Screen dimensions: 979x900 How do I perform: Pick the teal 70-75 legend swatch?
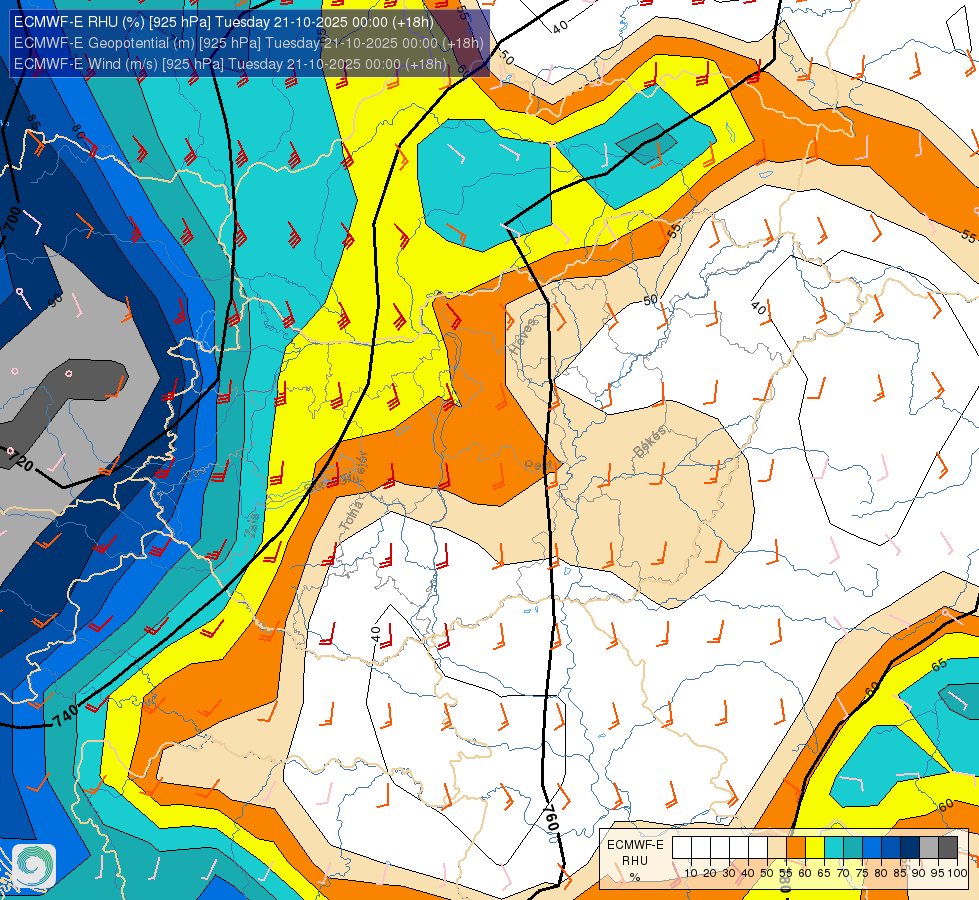(x=853, y=849)
